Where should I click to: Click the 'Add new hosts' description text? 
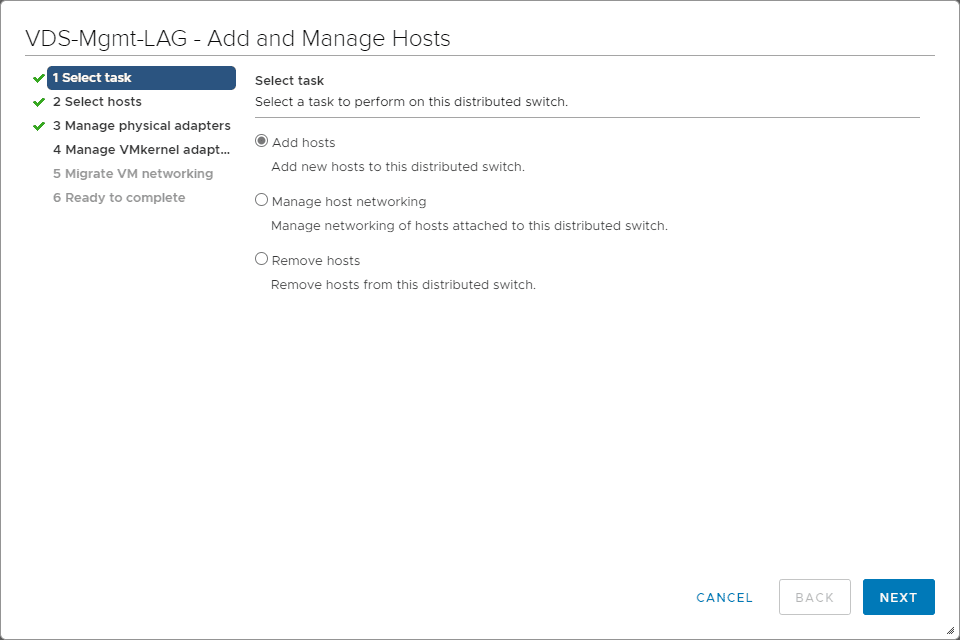coord(398,167)
